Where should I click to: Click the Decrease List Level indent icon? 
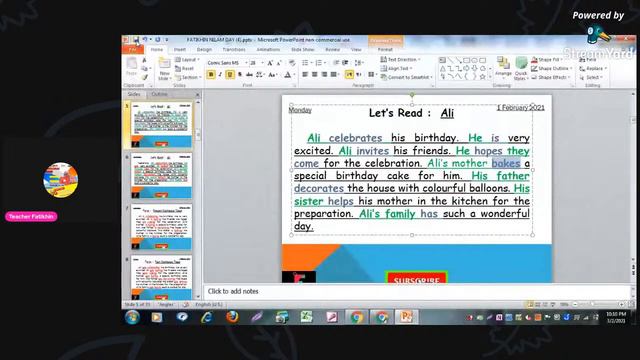pyautogui.click(x=336, y=63)
